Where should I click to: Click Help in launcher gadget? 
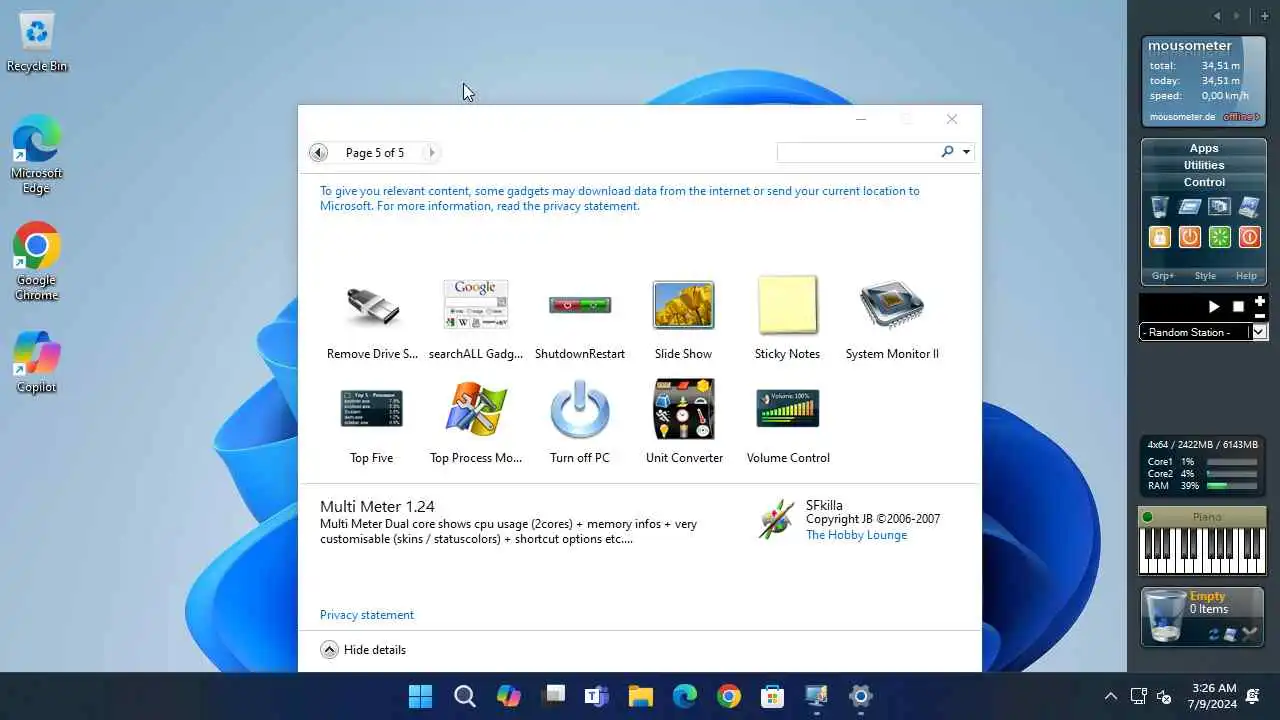[x=1246, y=276]
